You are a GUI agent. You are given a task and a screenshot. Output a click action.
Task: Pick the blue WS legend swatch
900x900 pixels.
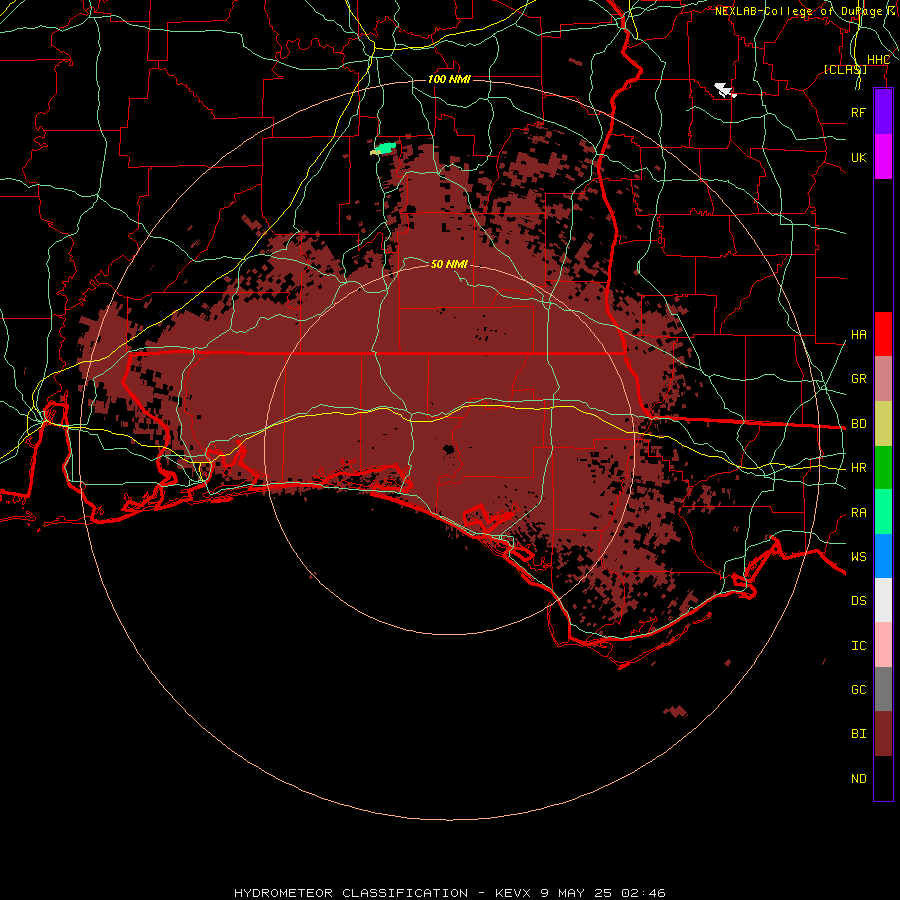click(883, 556)
